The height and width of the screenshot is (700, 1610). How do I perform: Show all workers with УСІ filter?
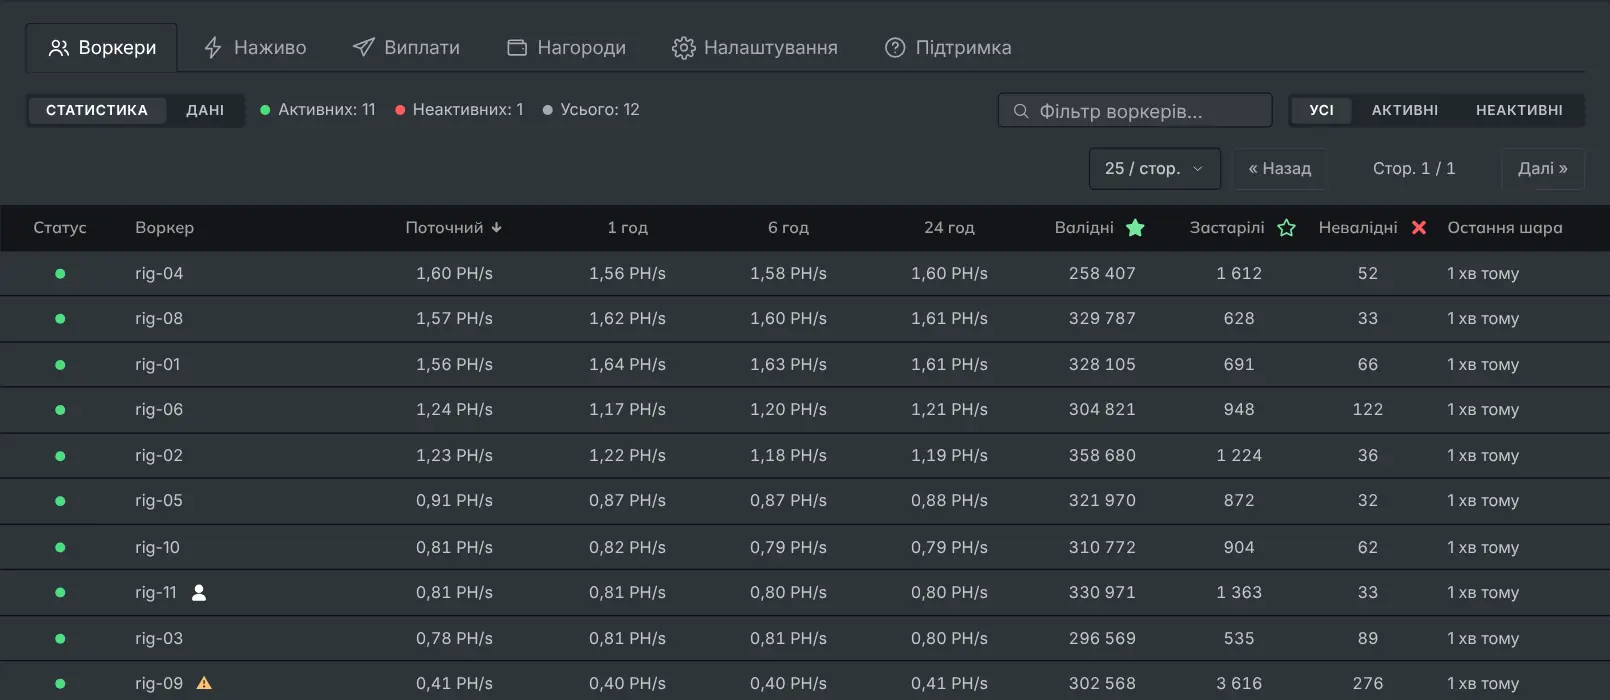tap(1322, 110)
